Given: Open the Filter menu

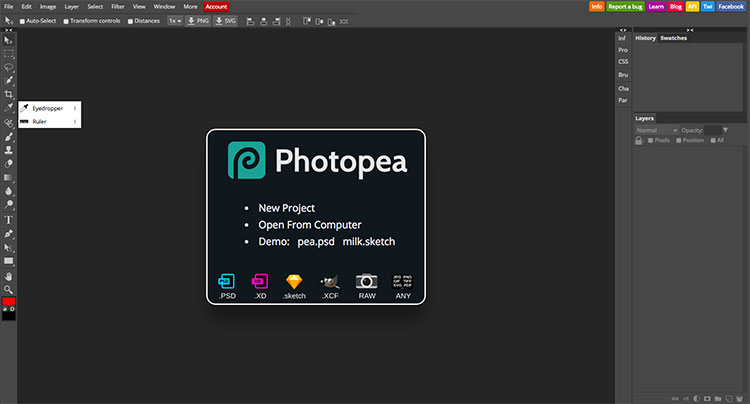Looking at the screenshot, I should (x=118, y=7).
